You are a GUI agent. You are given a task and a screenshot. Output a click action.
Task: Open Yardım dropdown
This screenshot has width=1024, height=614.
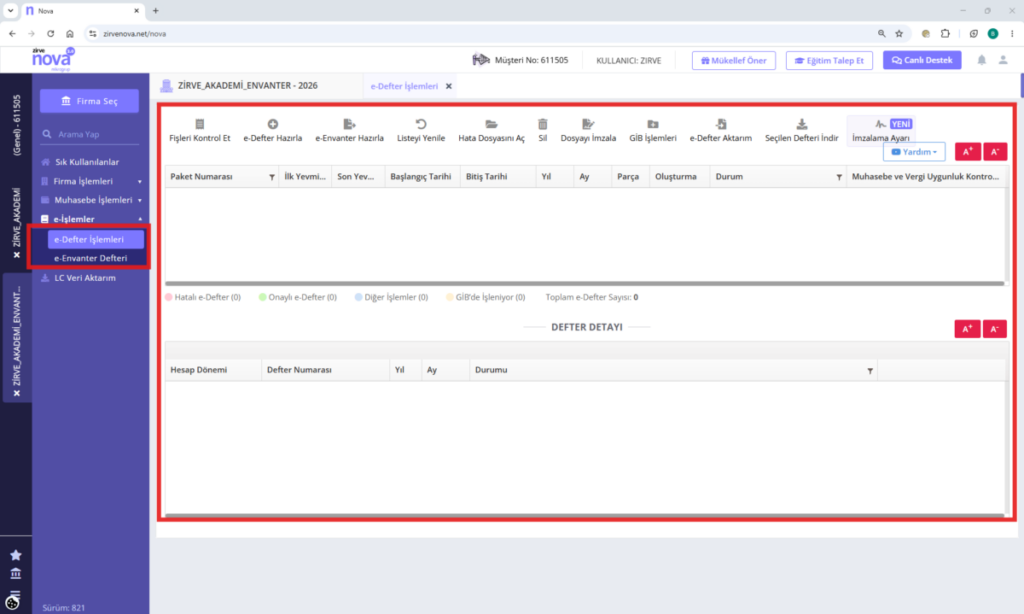point(914,152)
